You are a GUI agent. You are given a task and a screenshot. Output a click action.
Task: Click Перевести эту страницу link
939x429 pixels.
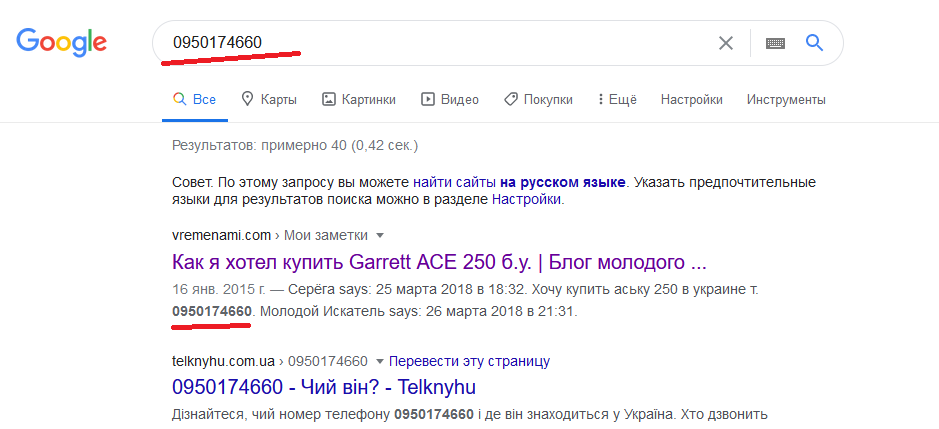pyautogui.click(x=470, y=361)
